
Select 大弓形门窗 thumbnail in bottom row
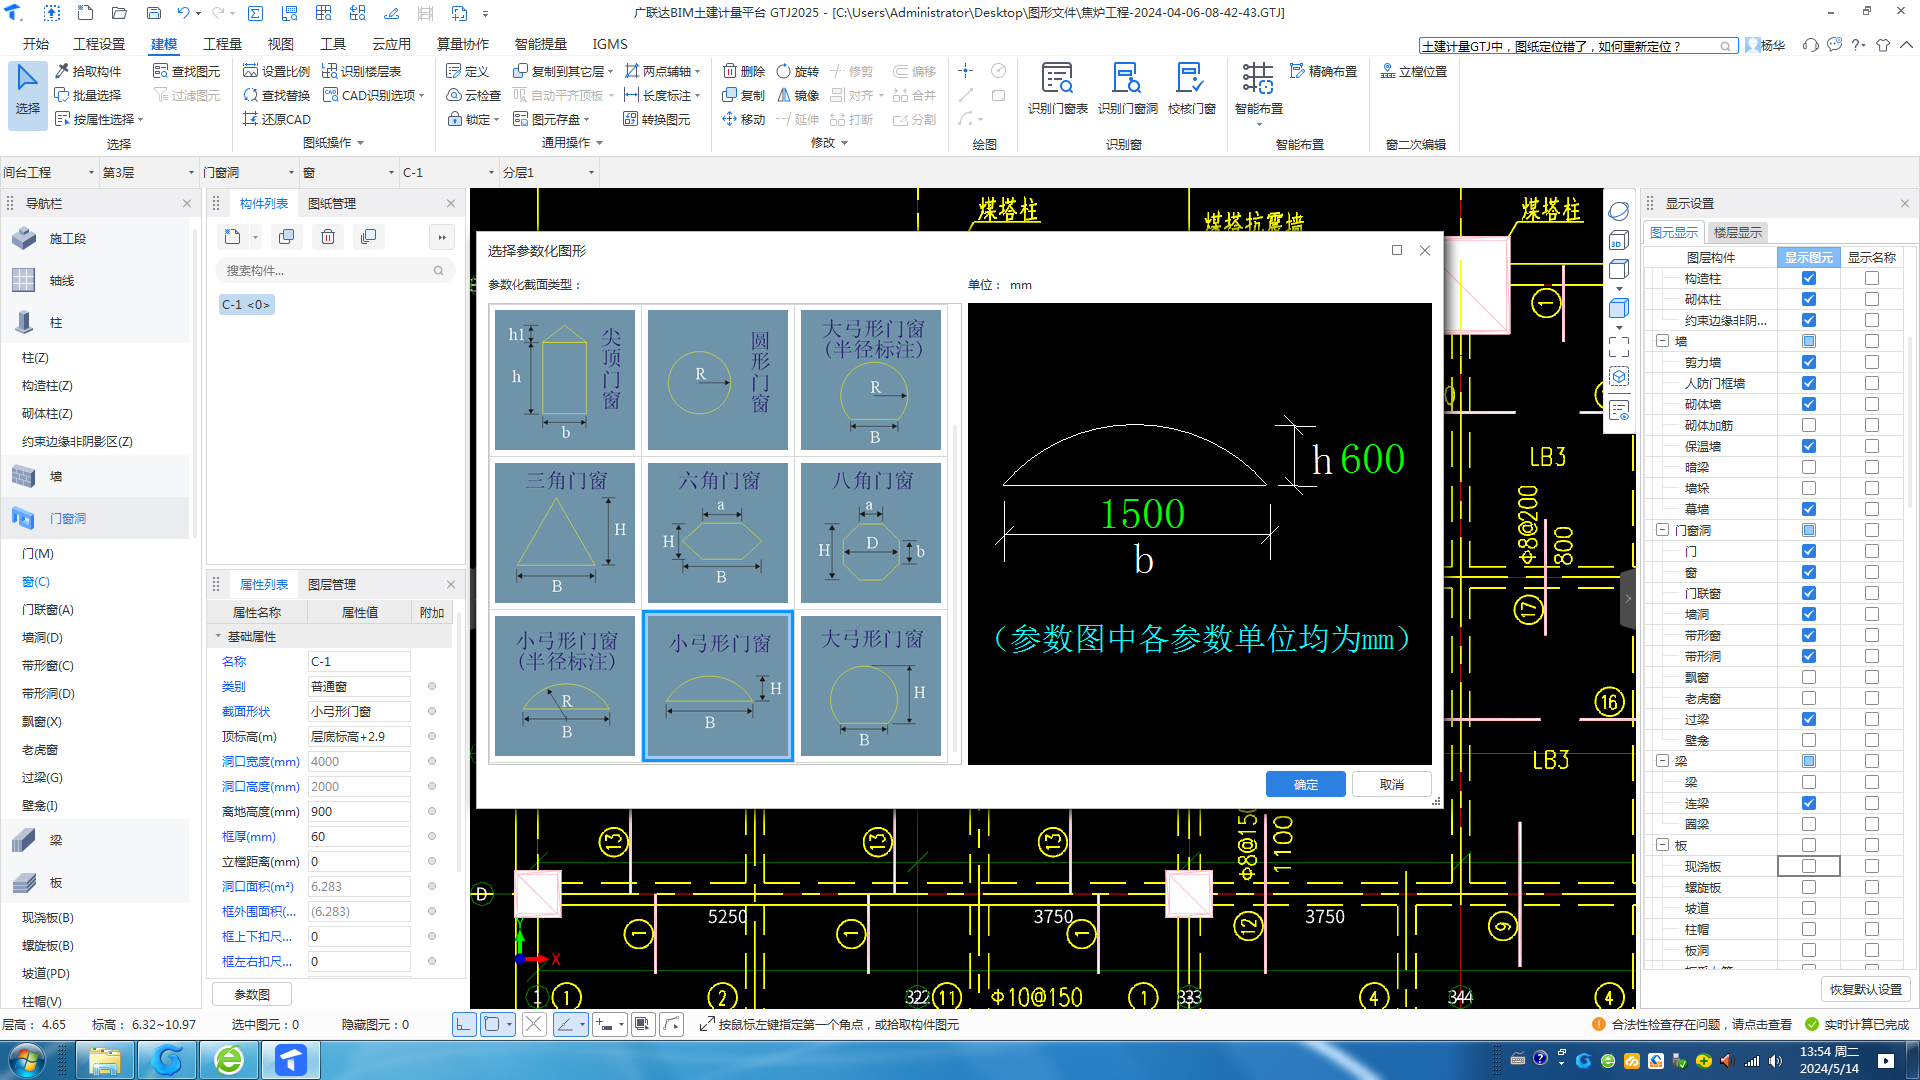(871, 686)
